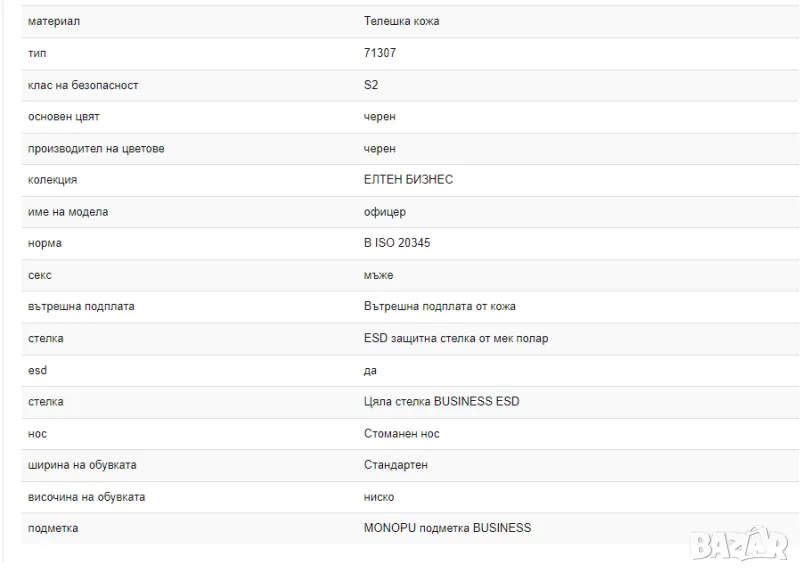Screen dimensions: 800x573
Task: Select the 'ЕЛТЕН БИЗНЕС' collection value
Action: (x=408, y=180)
